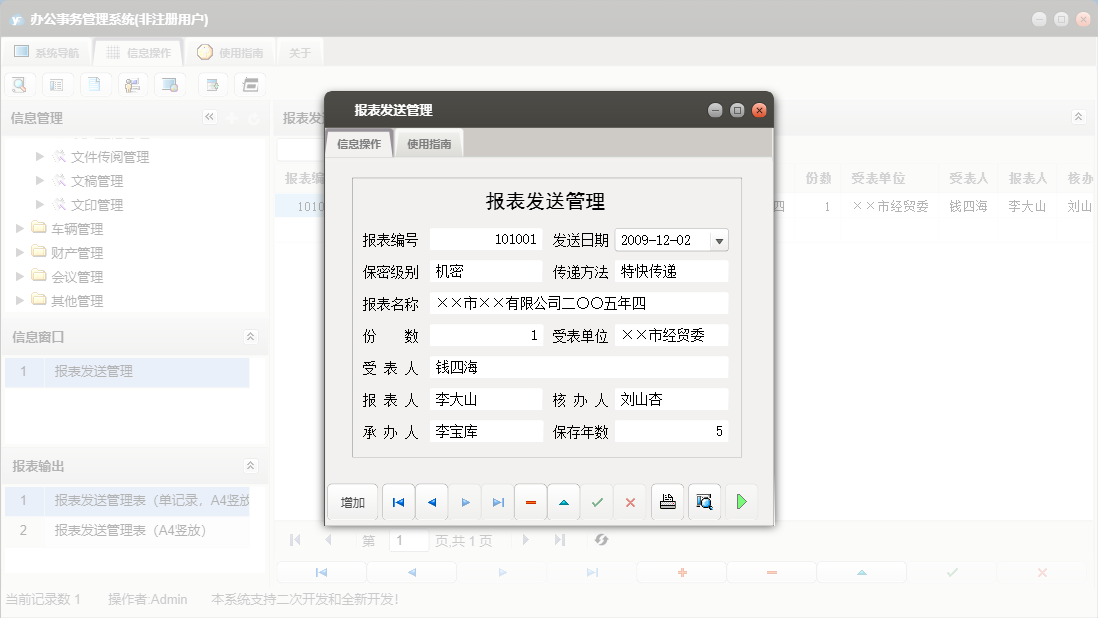Viewport: 1098px width, 618px height.
Task: Cancel editing with the red X icon
Action: (629, 502)
